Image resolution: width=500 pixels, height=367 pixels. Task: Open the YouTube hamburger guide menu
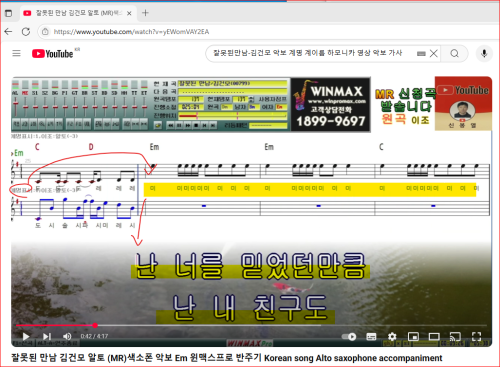pos(16,53)
